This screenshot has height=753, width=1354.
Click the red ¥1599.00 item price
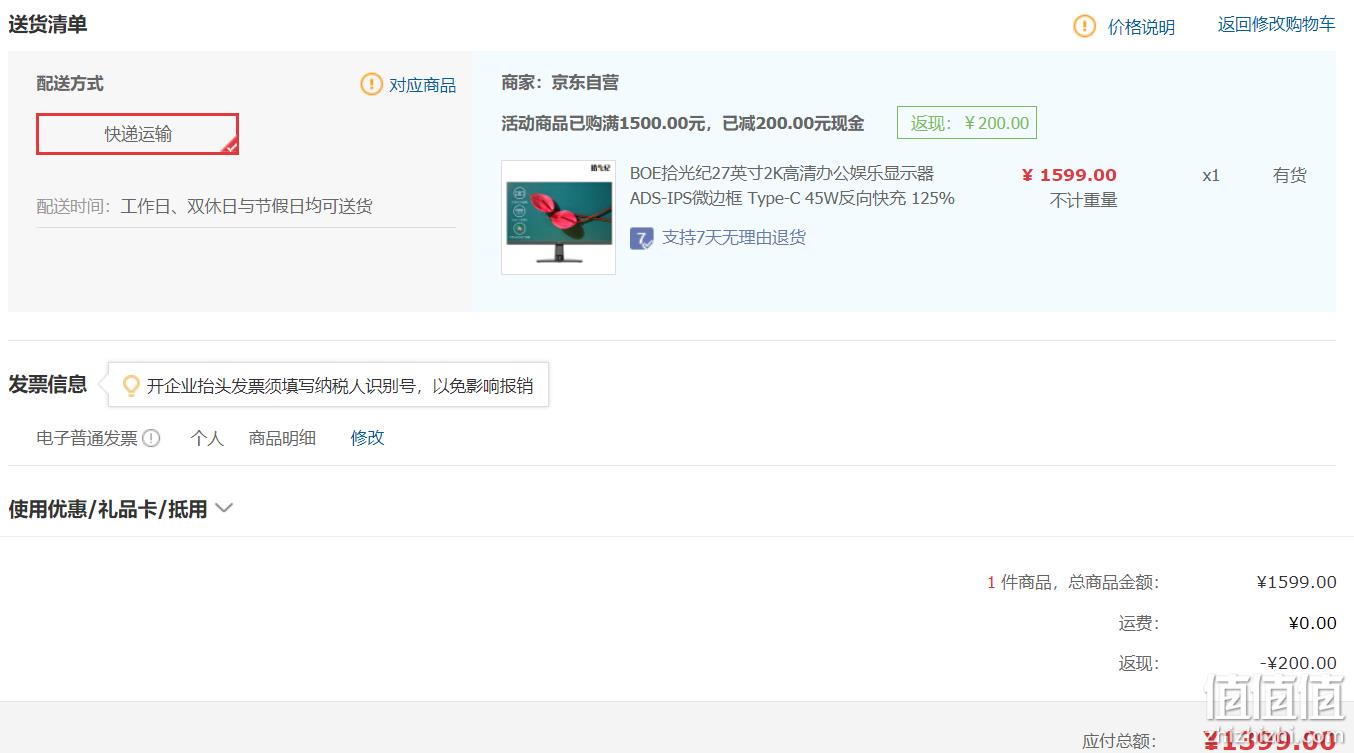pos(1069,176)
